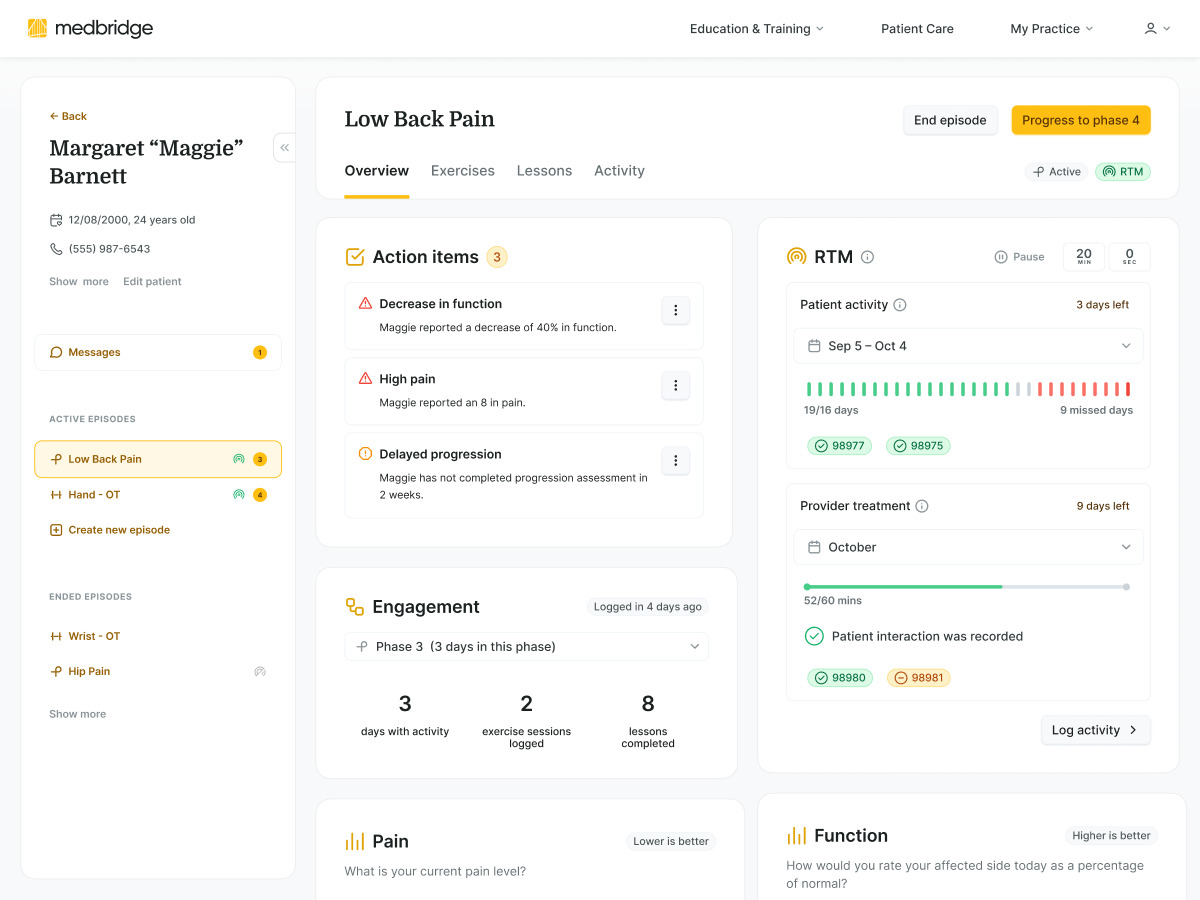The image size is (1200, 900).
Task: Expand the Sep 5 – Oct 4 date selector
Action: [968, 346]
